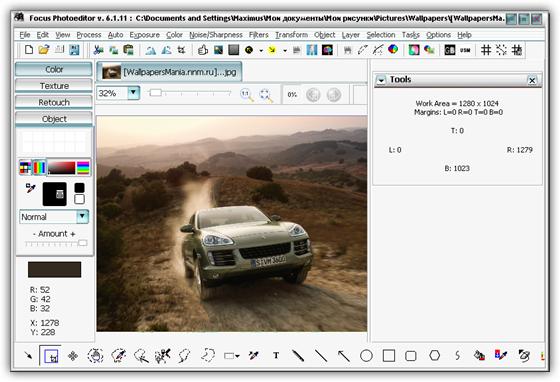Open the 32% zoom dropdown
Screen dimensions: 560x382
click(133, 93)
